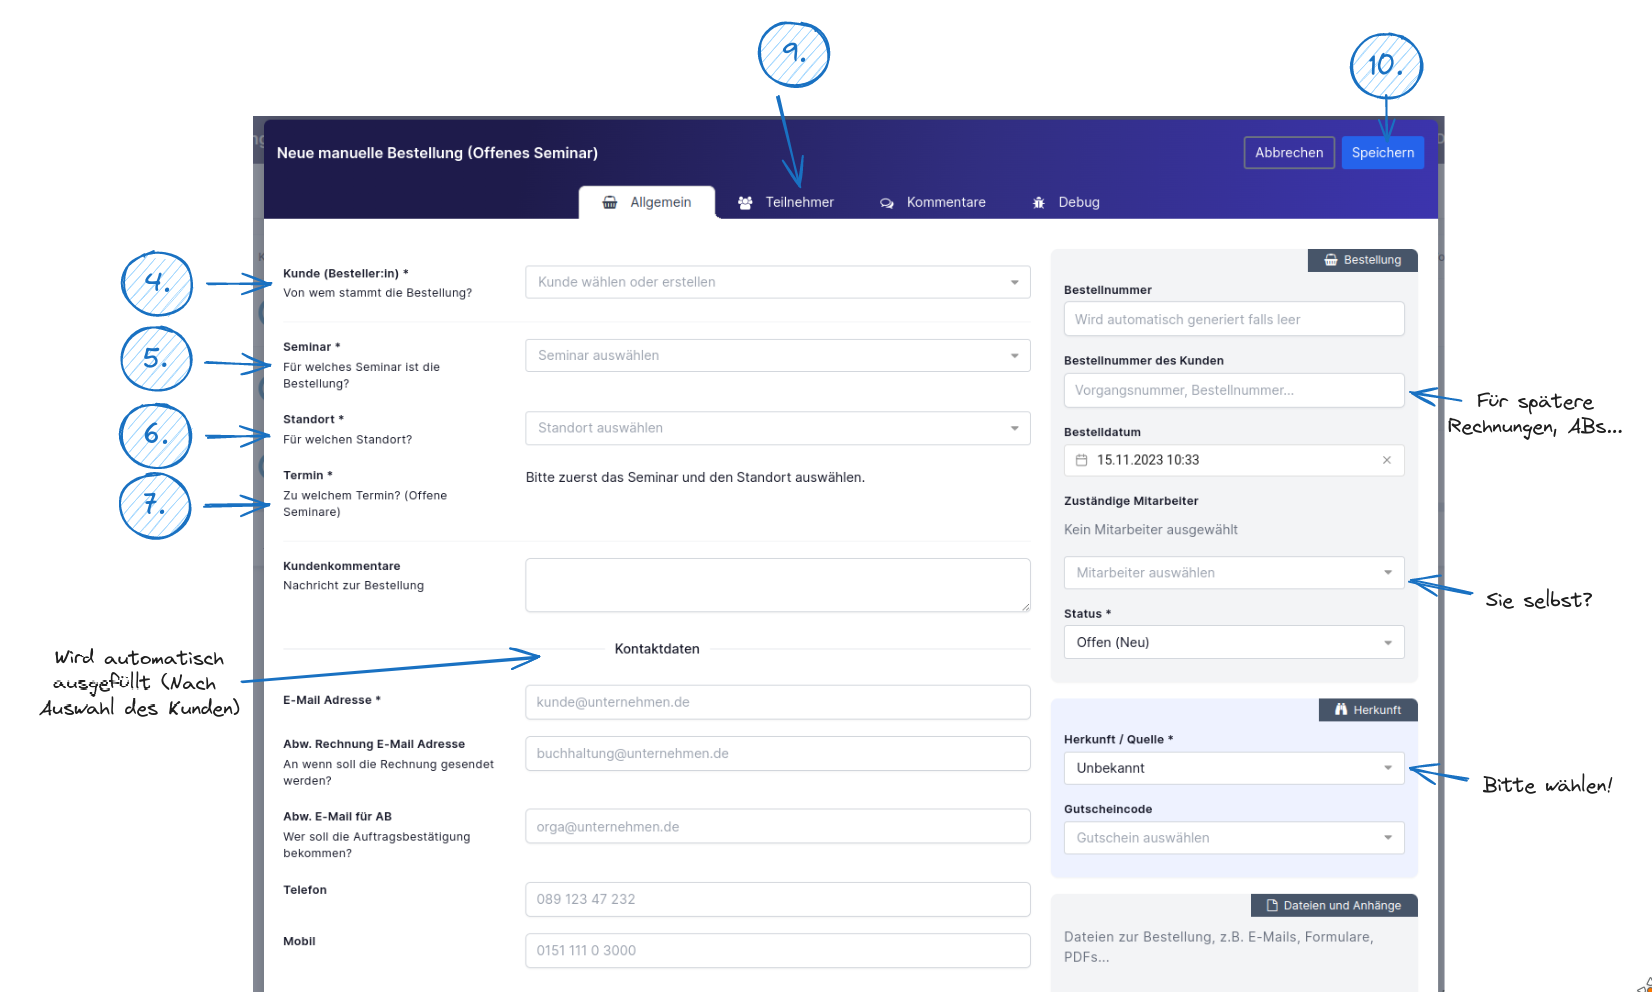
Task: Click the E-Mail Adresse input field
Action: click(x=778, y=702)
